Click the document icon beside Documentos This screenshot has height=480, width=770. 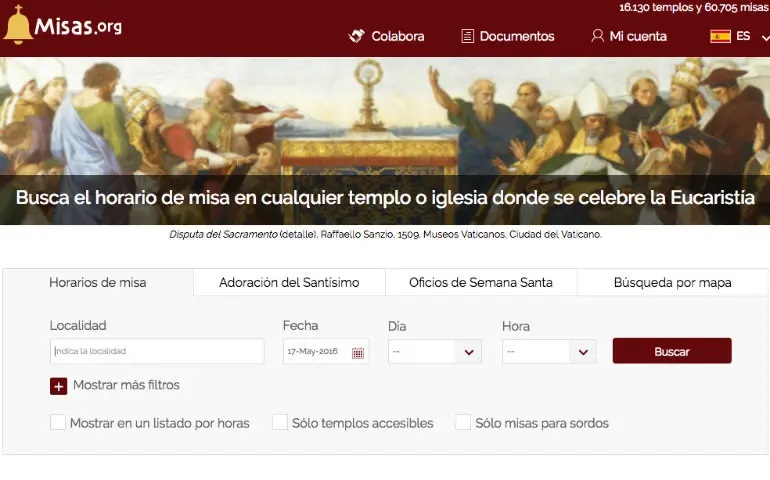pyautogui.click(x=467, y=36)
